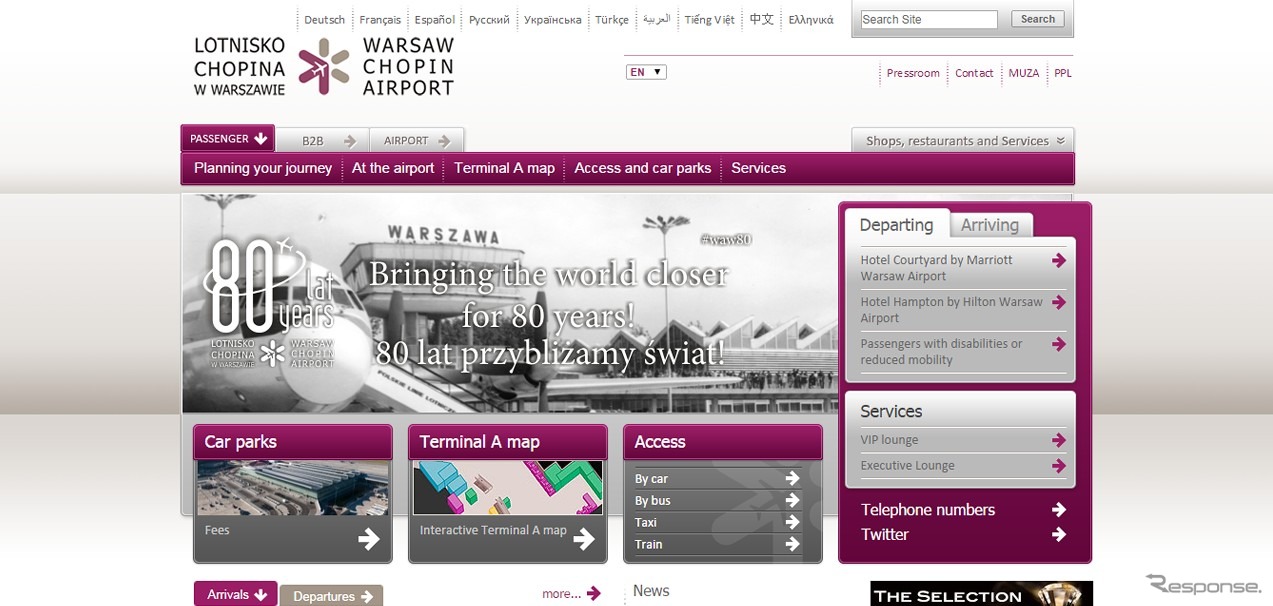Viewport: 1273px width, 606px height.
Task: Expand Shops, restaurants and Services dropdown
Action: [x=963, y=141]
